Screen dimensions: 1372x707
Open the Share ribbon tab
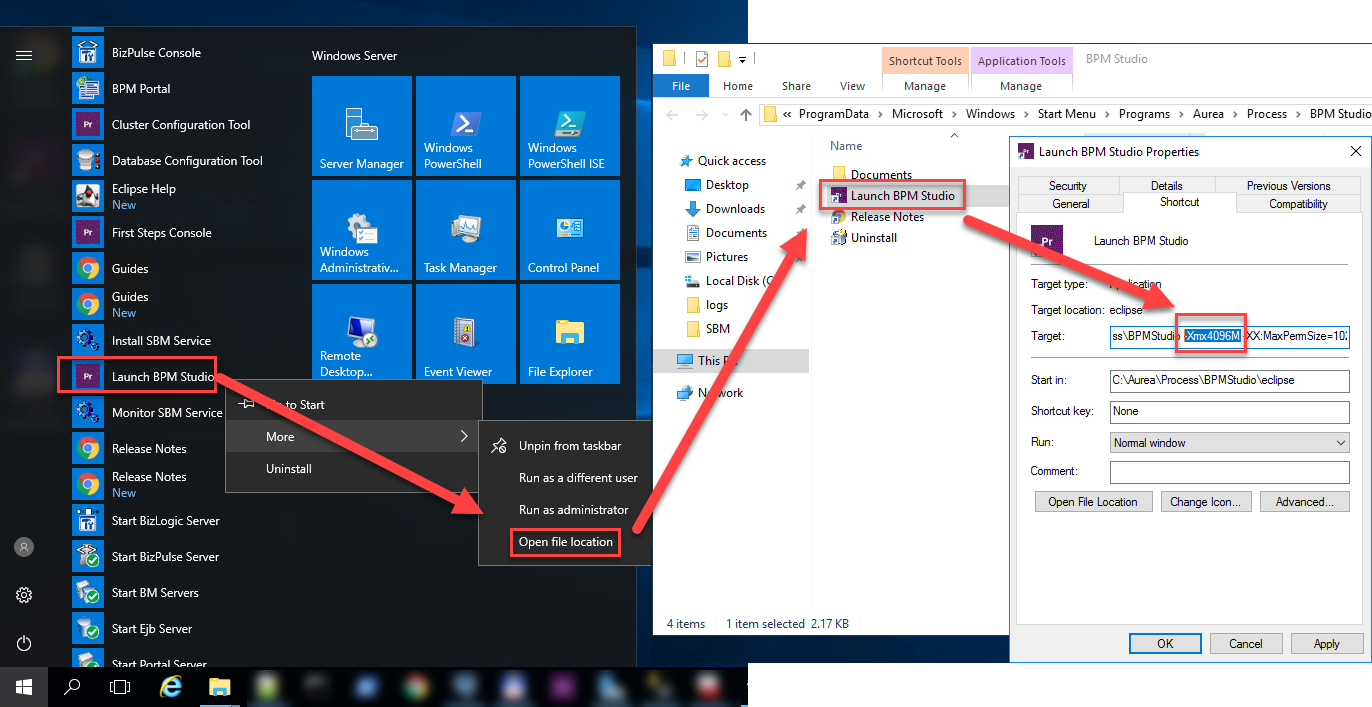(x=797, y=86)
